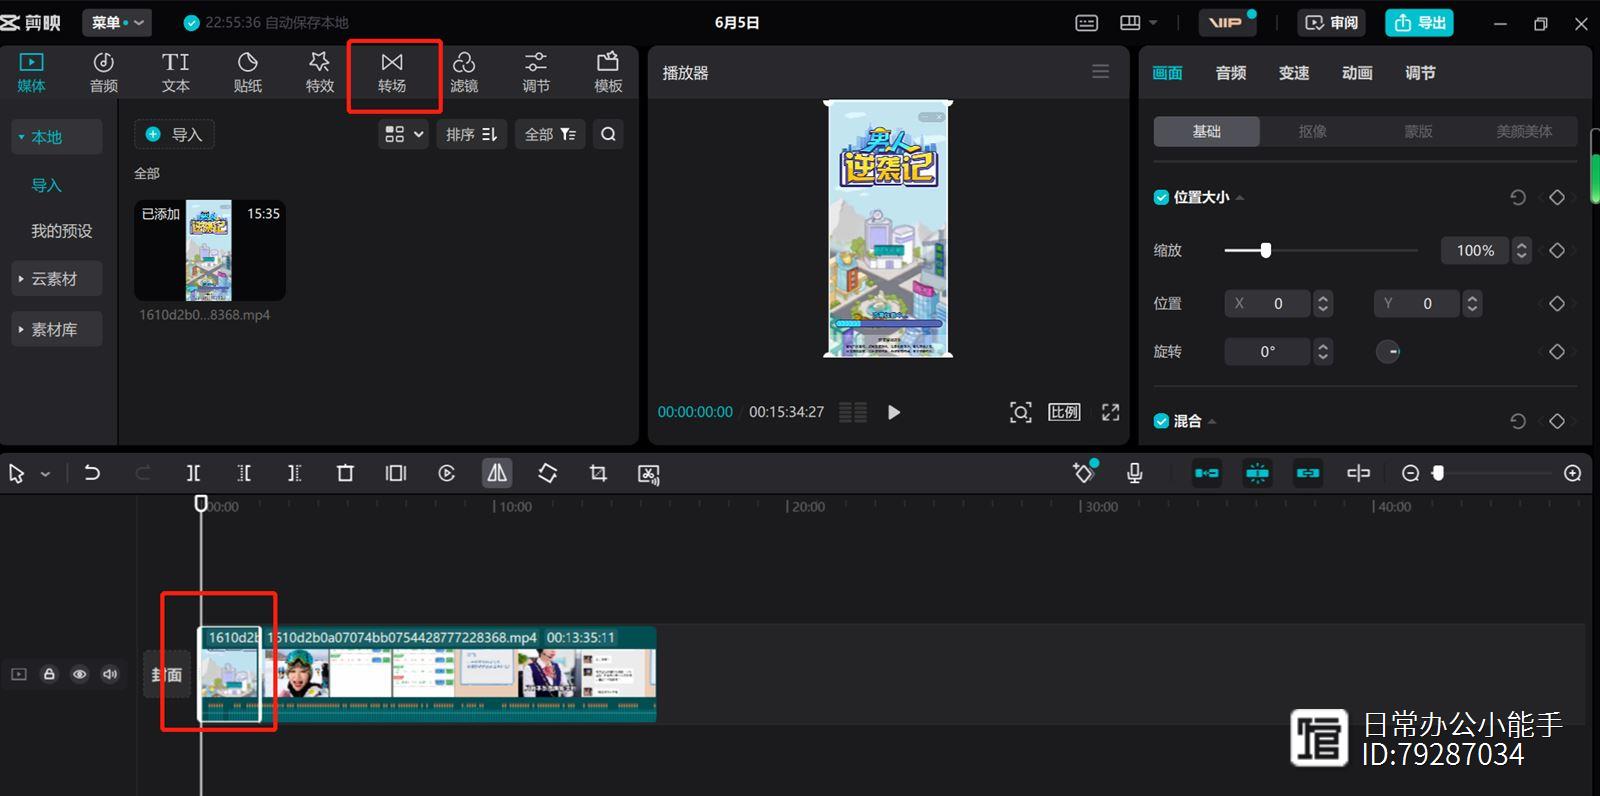Open the 滤镜 filters tab
The width and height of the screenshot is (1600, 796).
464,73
